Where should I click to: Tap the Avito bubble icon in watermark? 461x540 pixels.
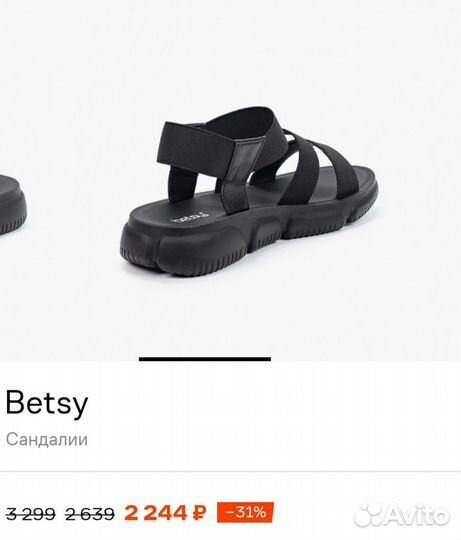coord(368,515)
